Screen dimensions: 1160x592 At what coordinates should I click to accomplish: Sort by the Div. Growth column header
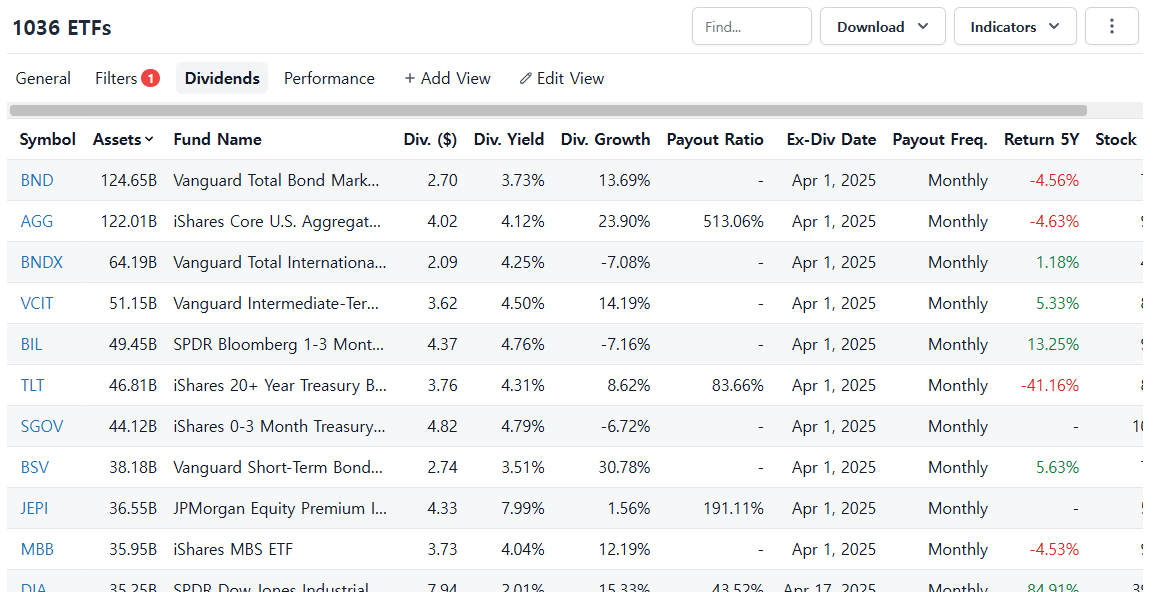[605, 139]
